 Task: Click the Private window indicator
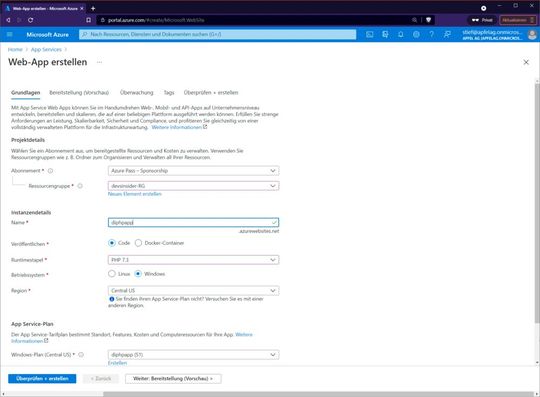(x=482, y=20)
